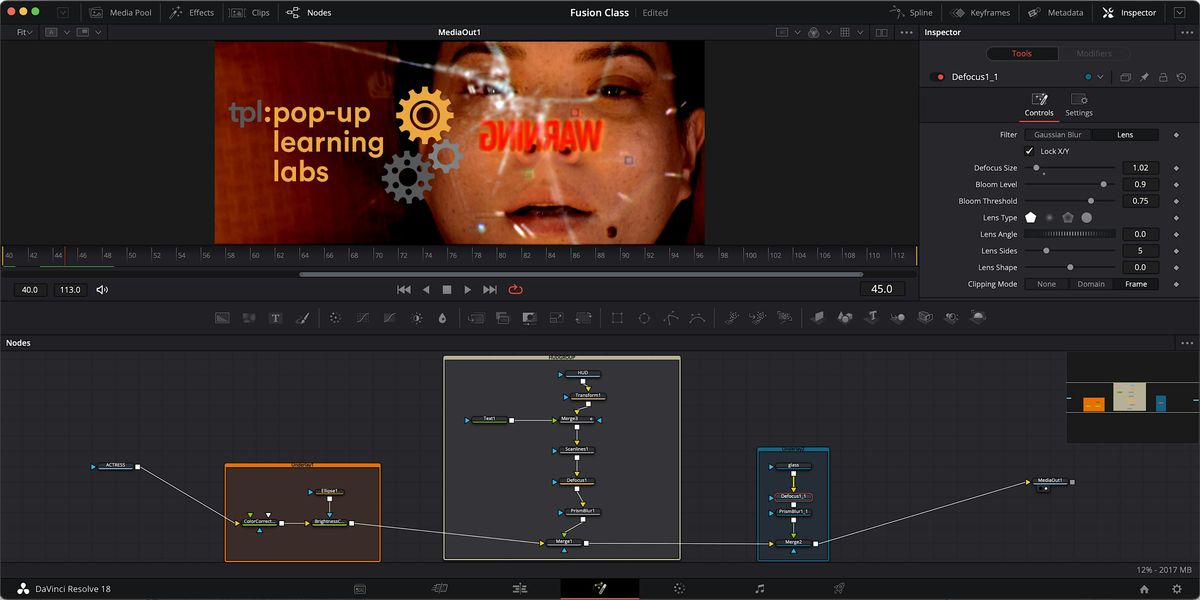Screen dimensions: 1200x600
Task: Add a Color Corrector tool from toolbar
Action: [335, 318]
